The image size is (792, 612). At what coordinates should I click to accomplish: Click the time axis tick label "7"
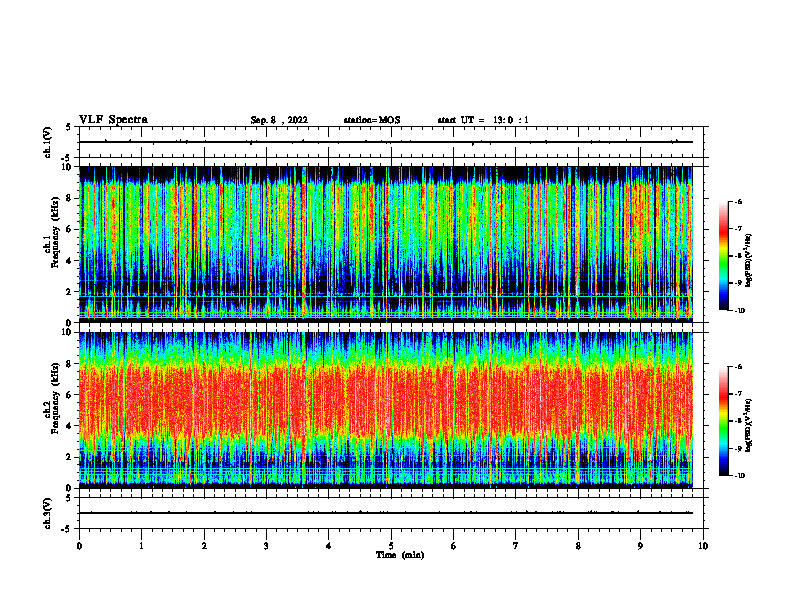coord(516,546)
